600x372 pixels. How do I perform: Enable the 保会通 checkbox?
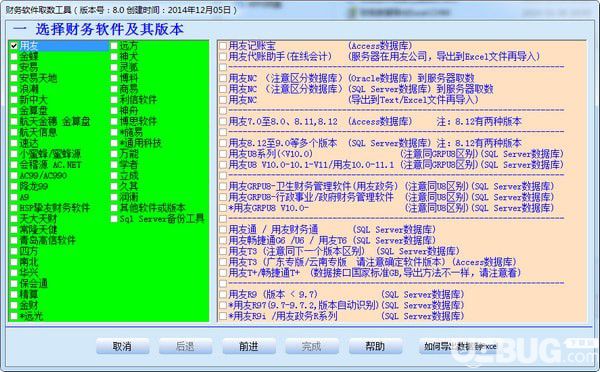pos(14,284)
